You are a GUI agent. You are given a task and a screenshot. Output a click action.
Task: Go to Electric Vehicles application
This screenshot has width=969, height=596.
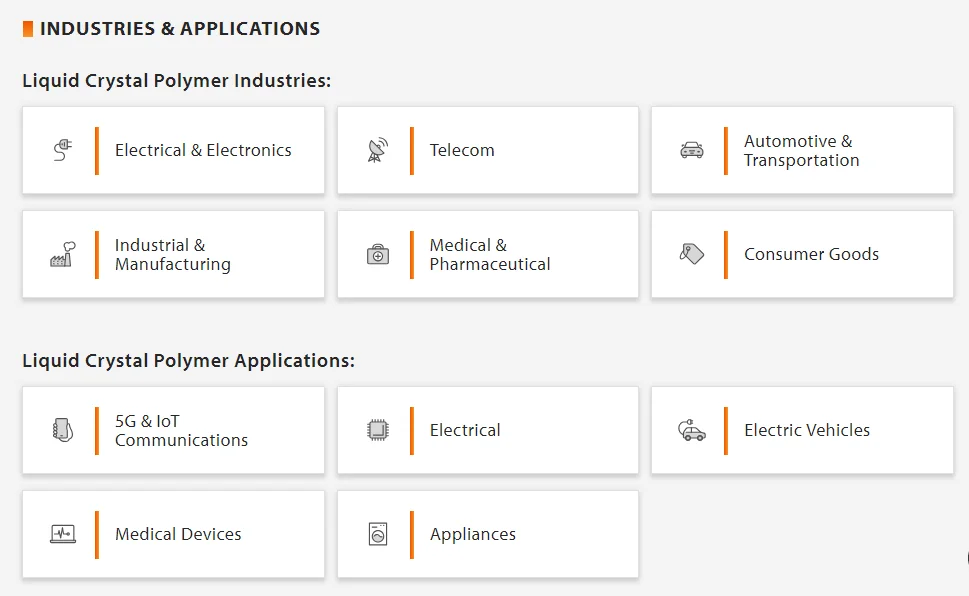coord(806,430)
